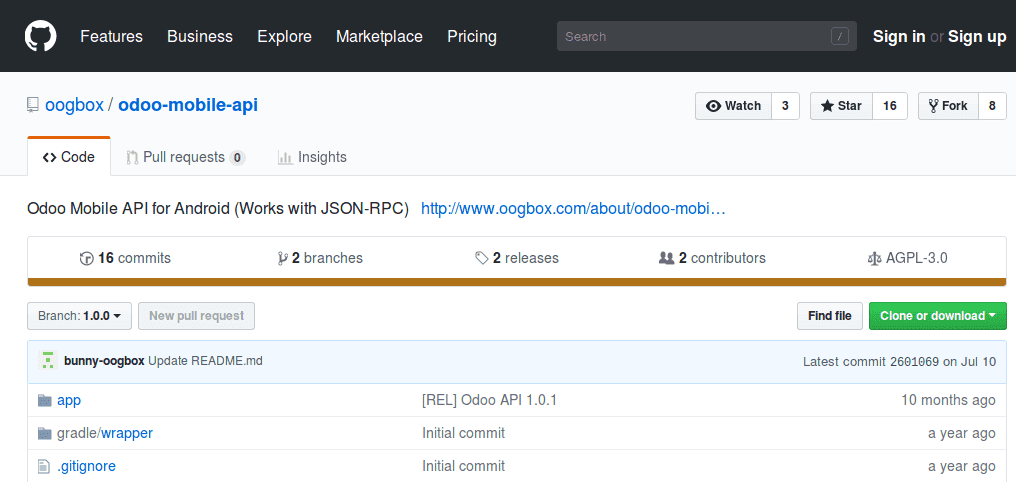Open the oogbox.com about link

point(573,209)
